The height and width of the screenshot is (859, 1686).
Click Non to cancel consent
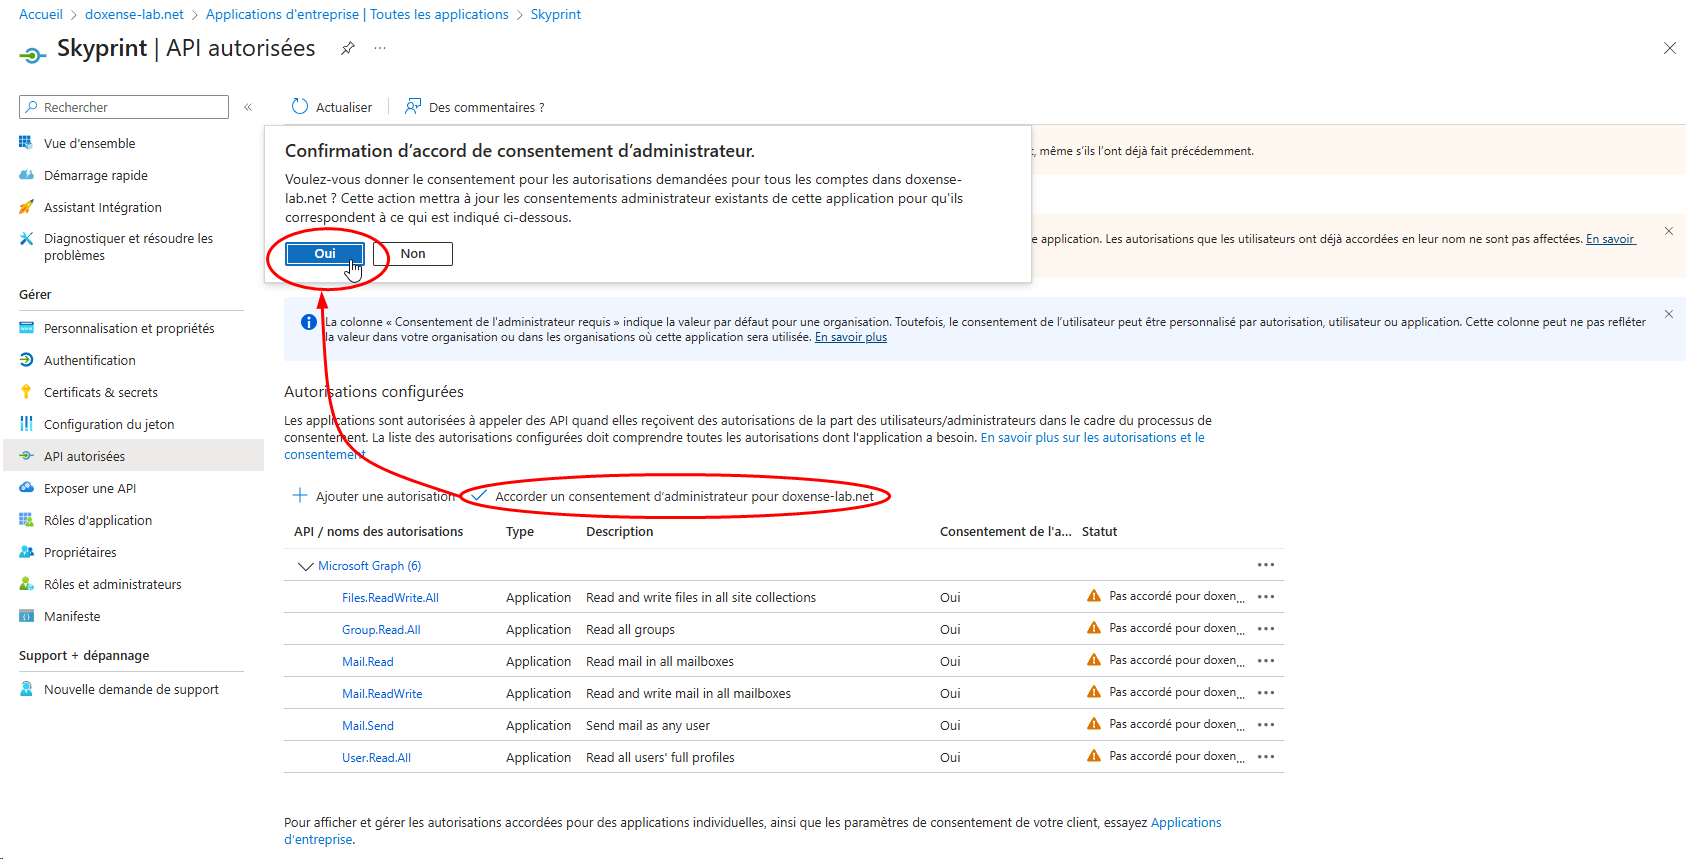point(413,254)
